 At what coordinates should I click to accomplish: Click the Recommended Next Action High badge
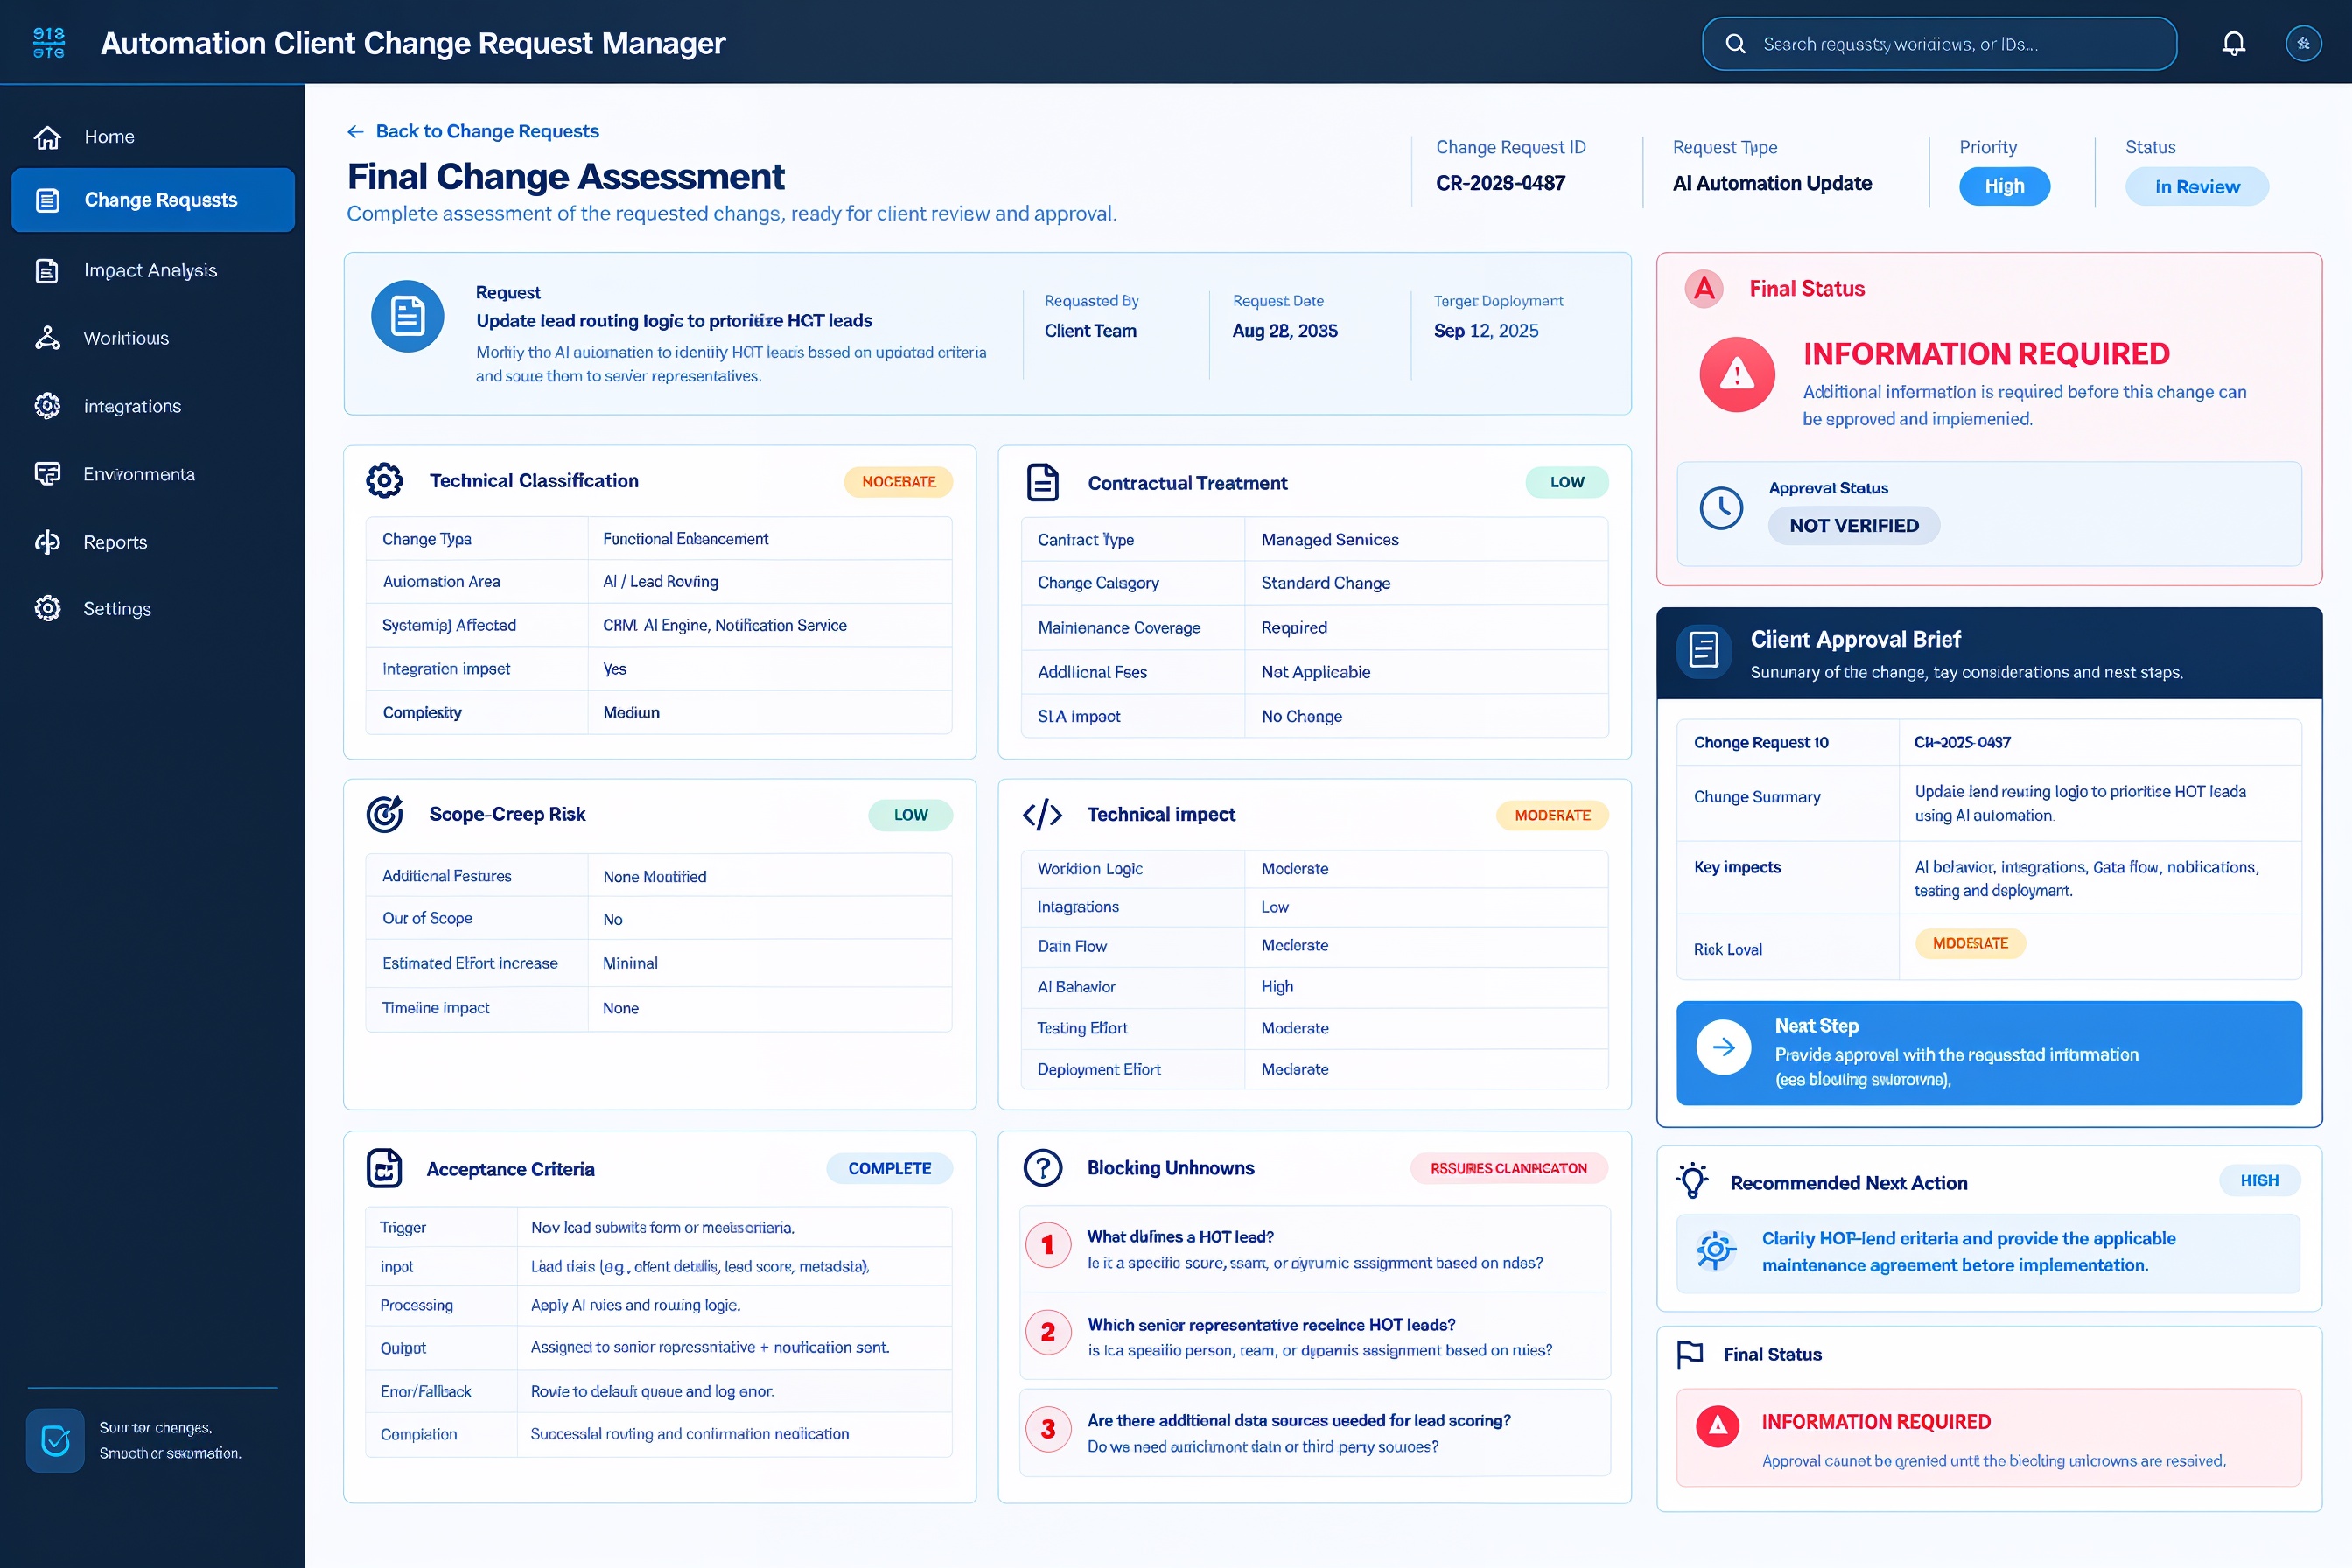[2259, 1180]
